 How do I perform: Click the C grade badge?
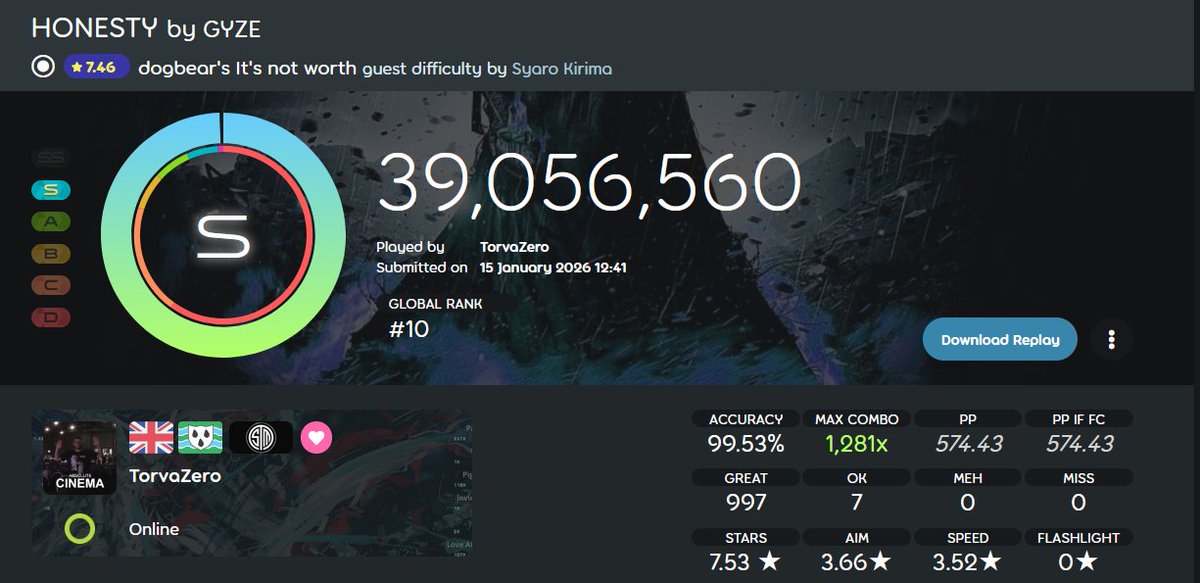pyautogui.click(x=49, y=285)
